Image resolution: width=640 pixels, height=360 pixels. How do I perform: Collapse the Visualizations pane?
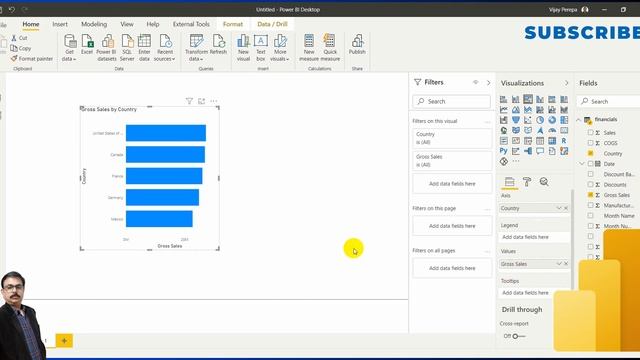coord(567,83)
